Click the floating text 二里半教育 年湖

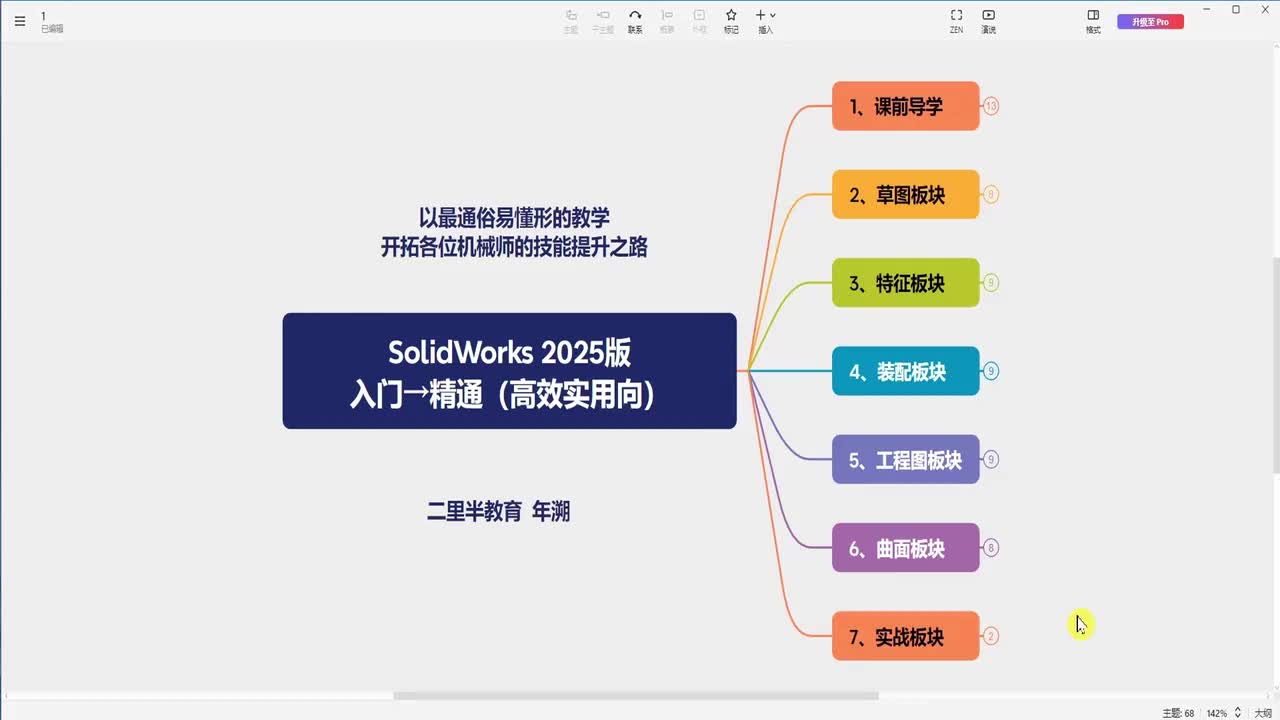click(x=498, y=512)
